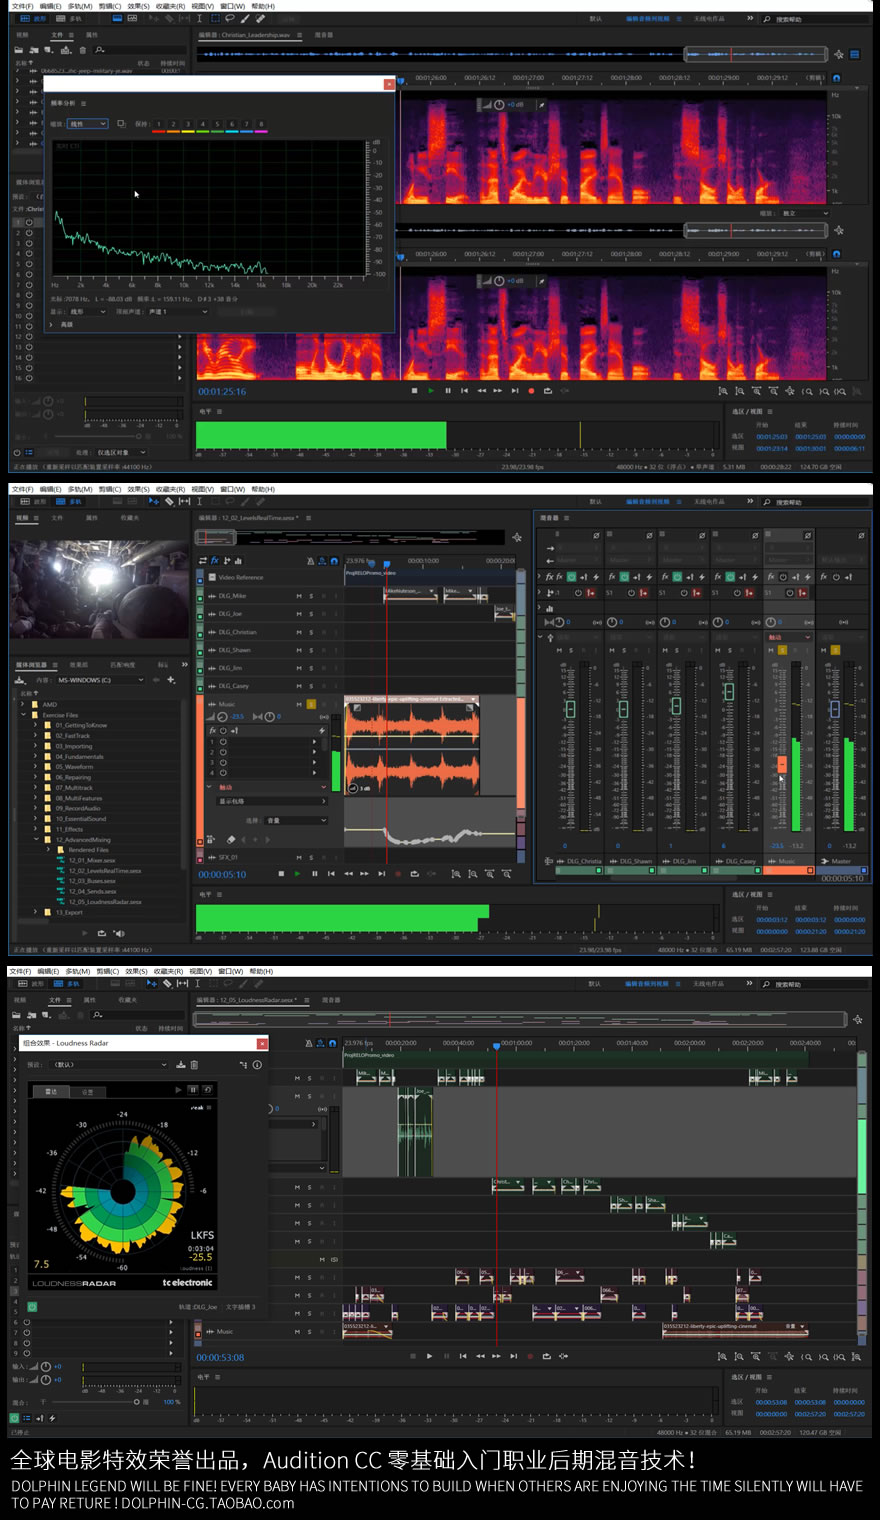Toggle solo on the Music track
Screen dimensions: 880x1520
click(311, 704)
